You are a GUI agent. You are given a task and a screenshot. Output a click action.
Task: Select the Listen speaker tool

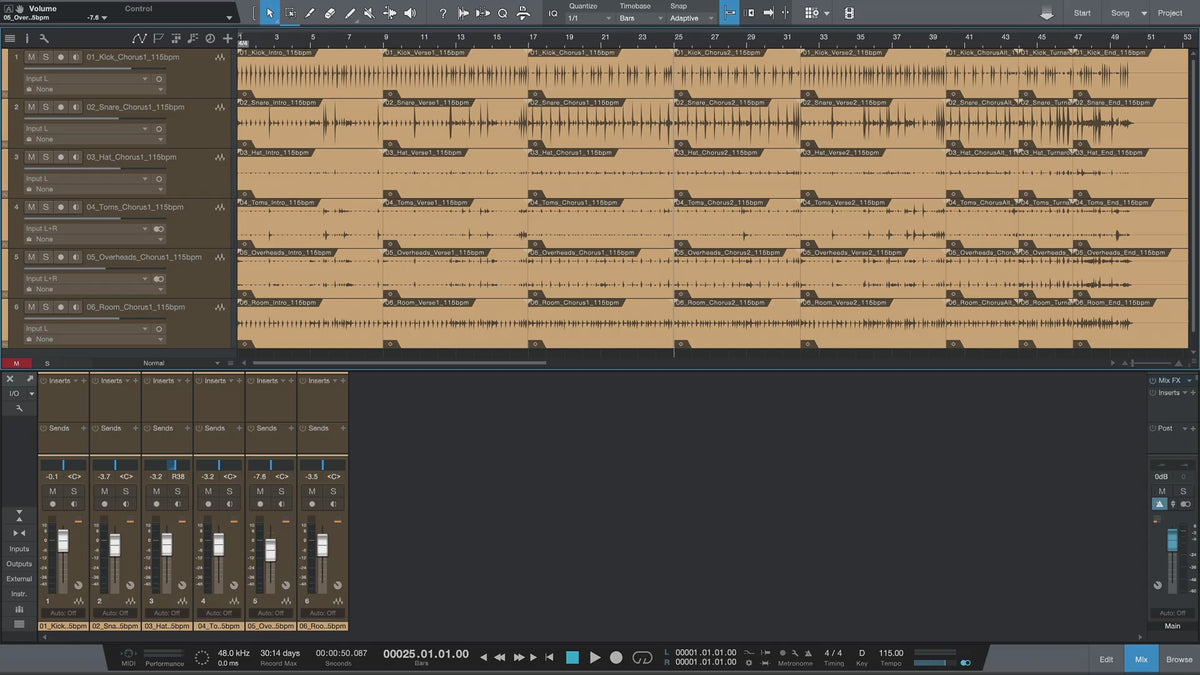[409, 13]
